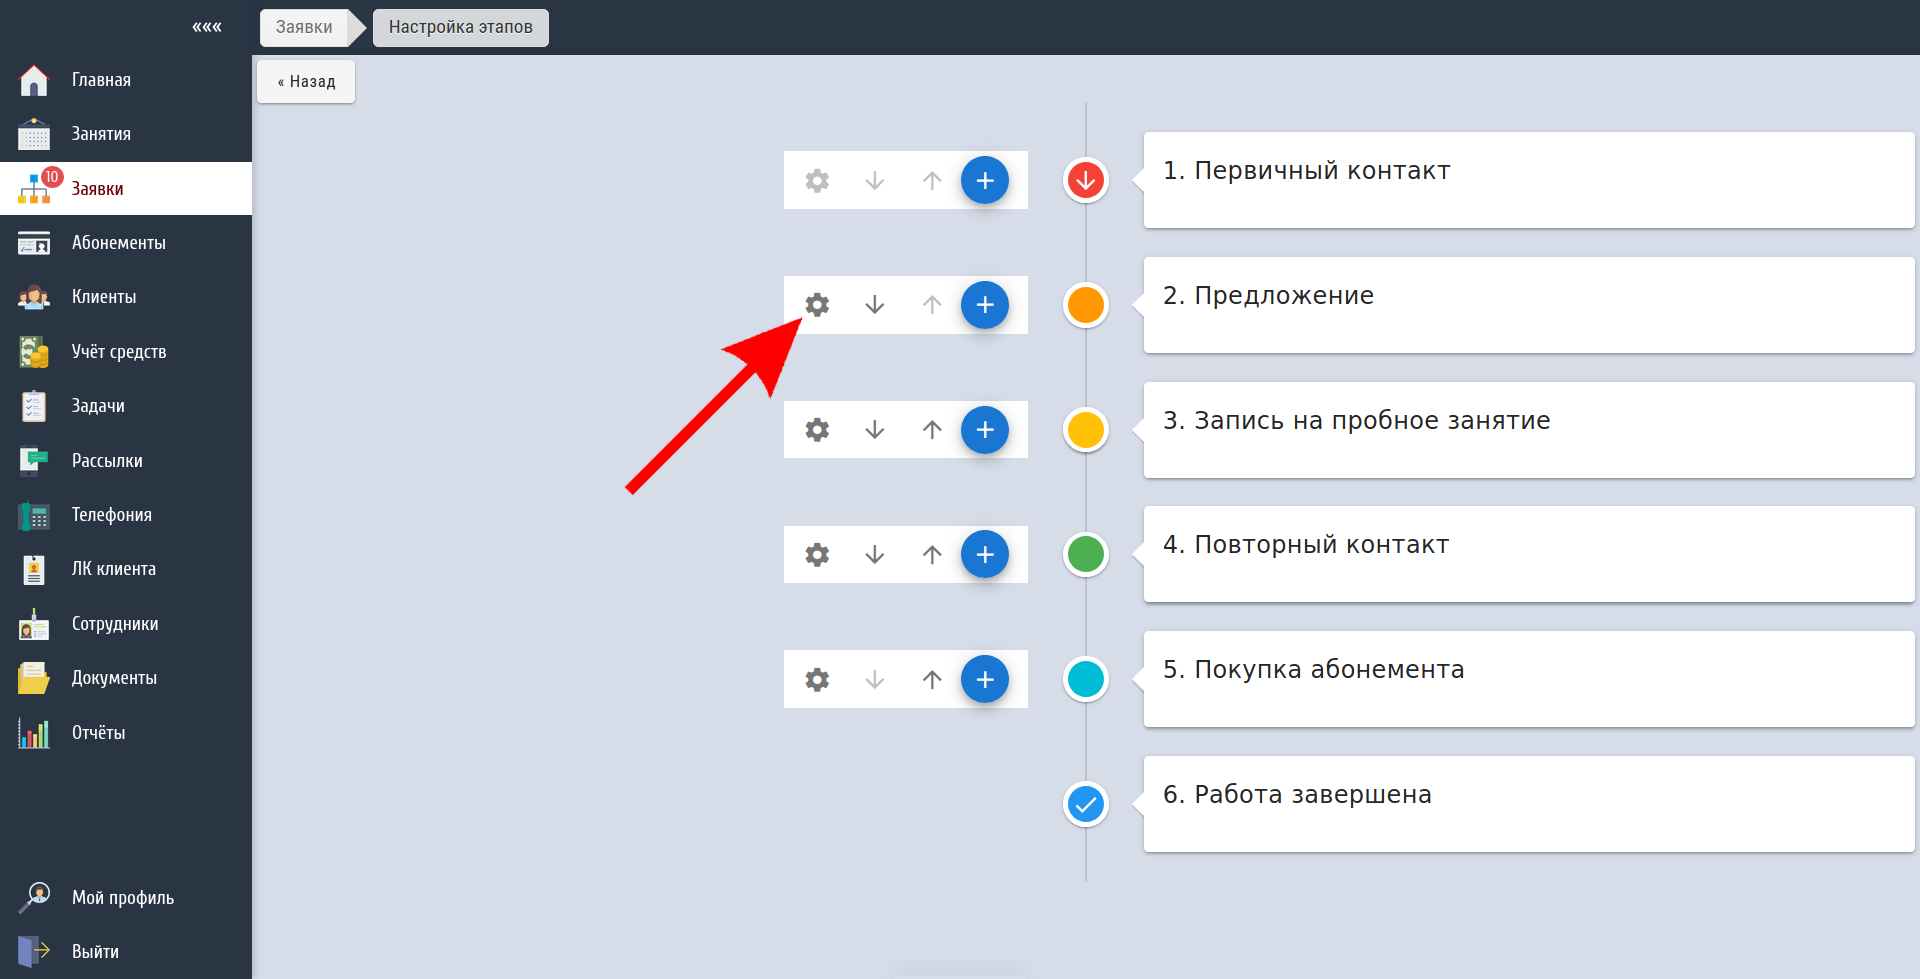
Task: Click cyan marker of Покупка абонемента
Action: [1086, 679]
